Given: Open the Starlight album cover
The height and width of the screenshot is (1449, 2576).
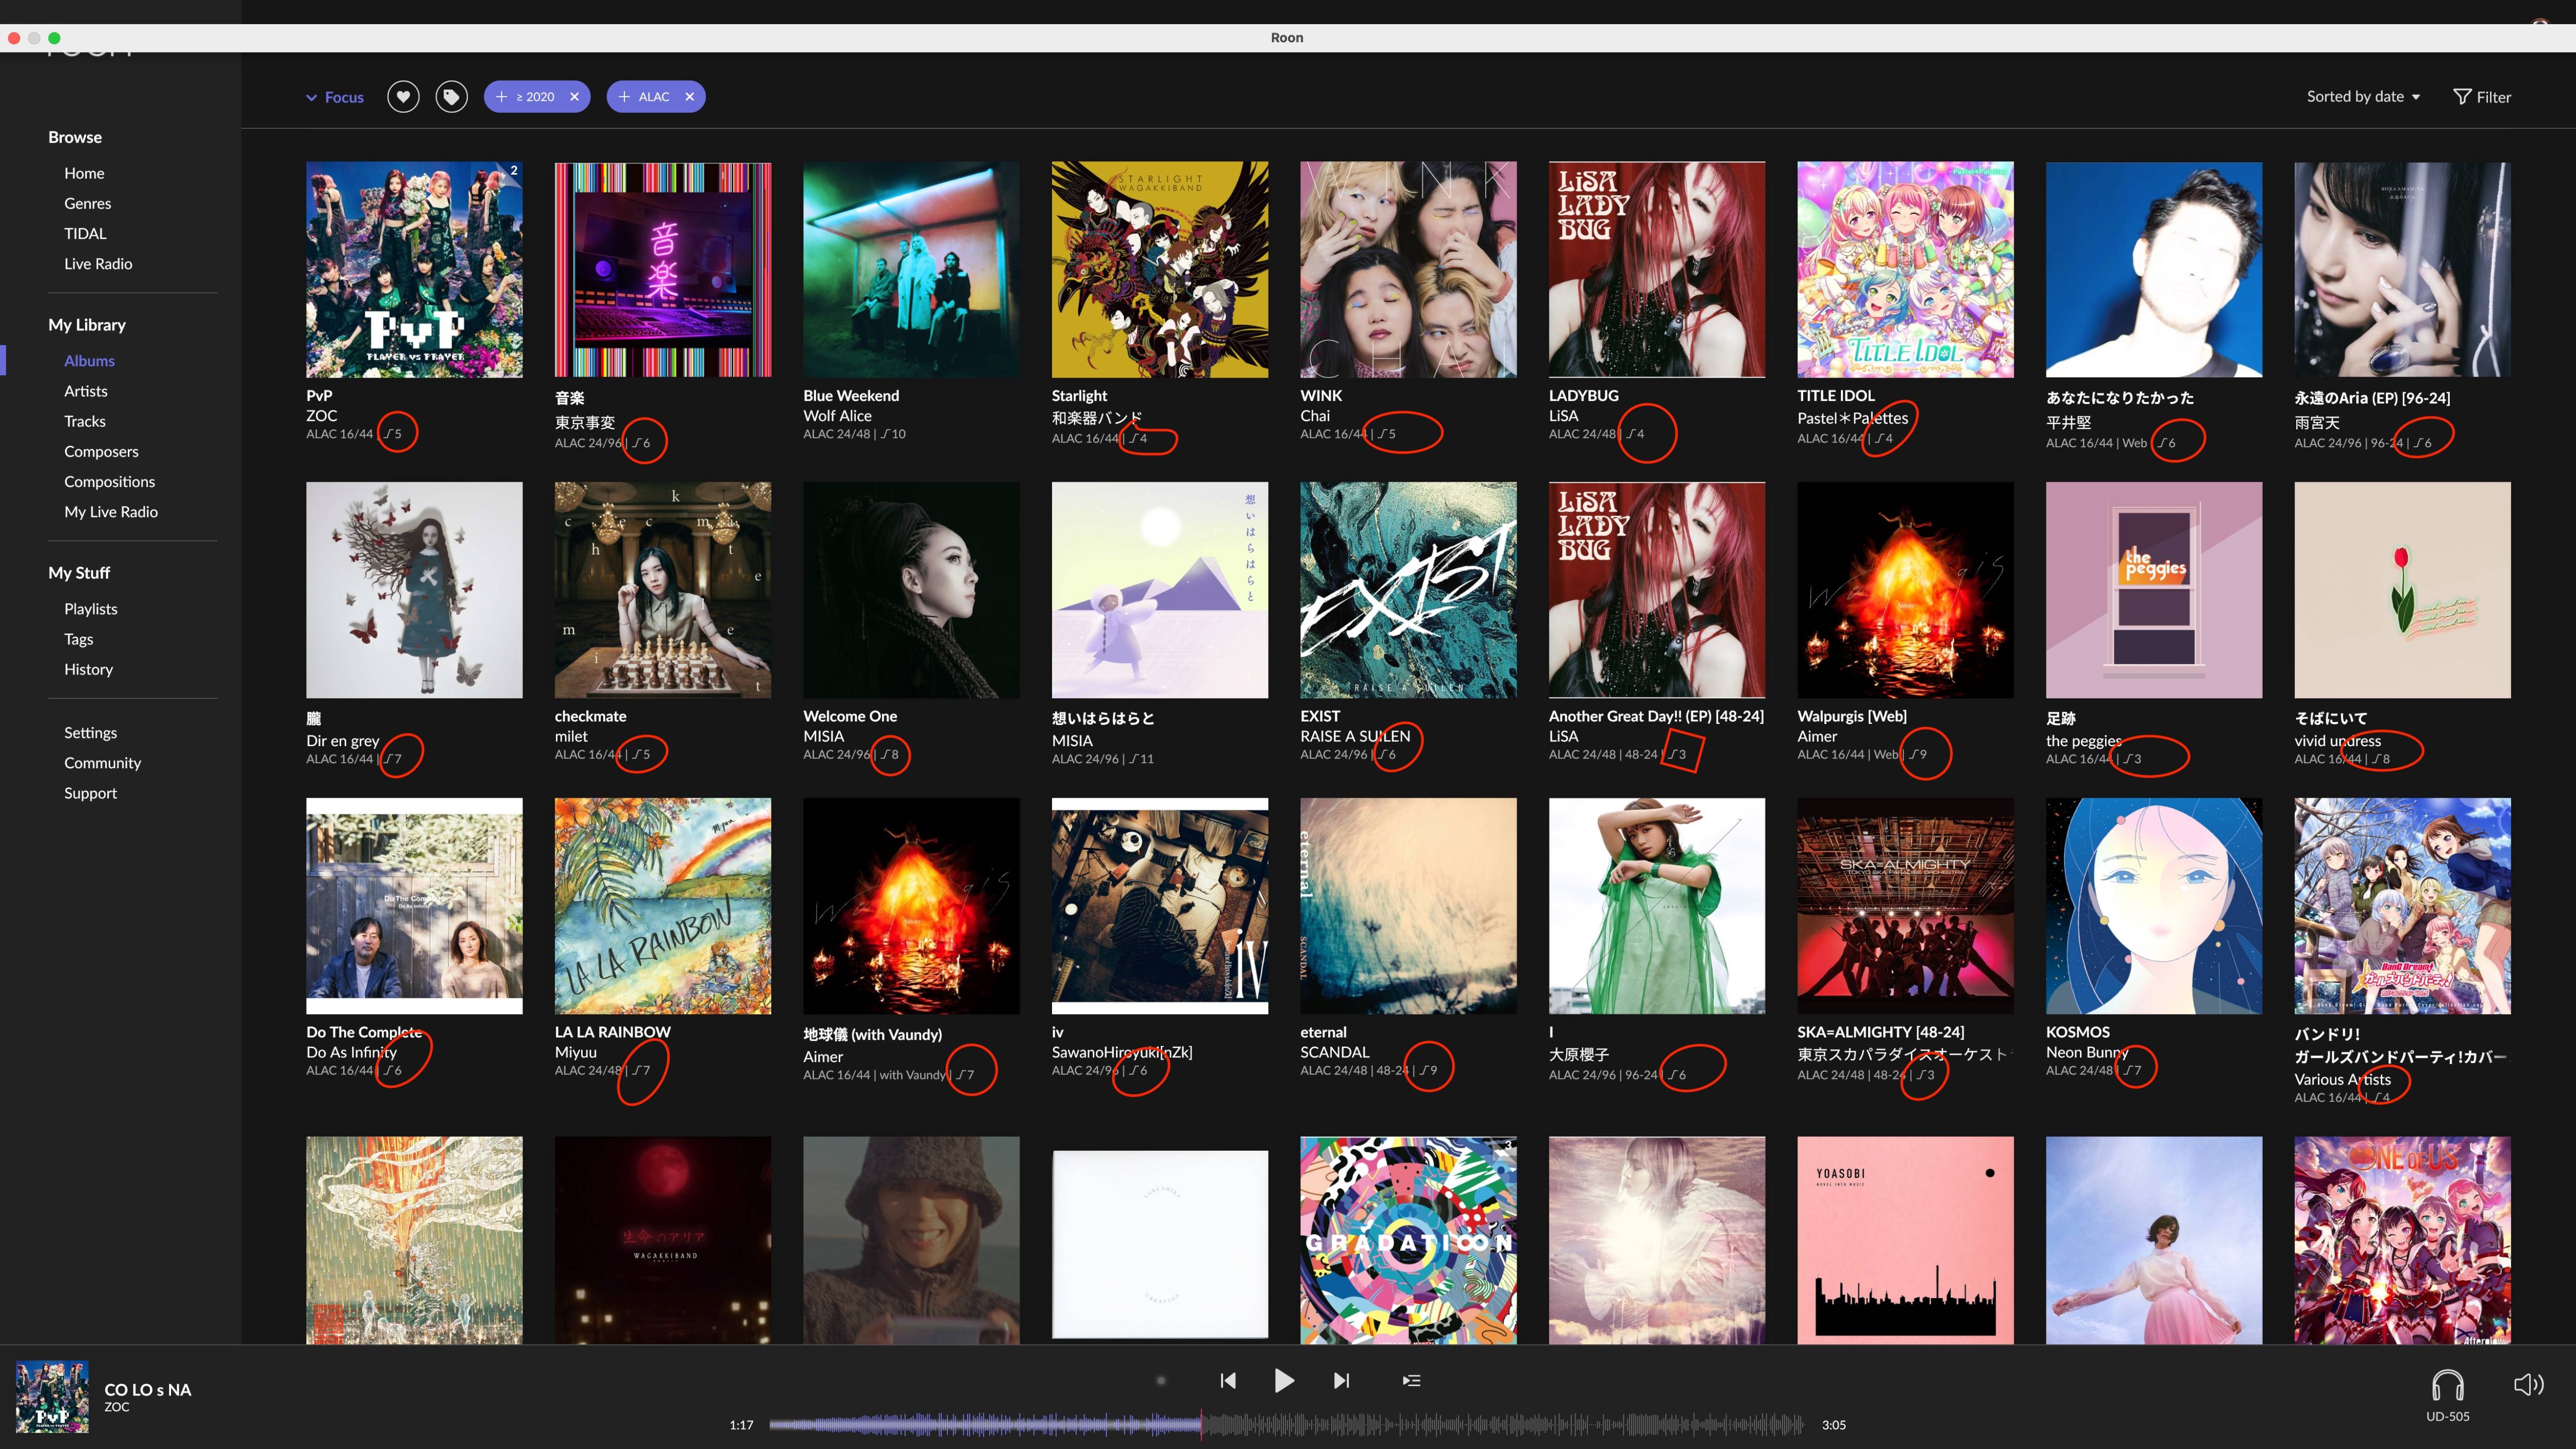Looking at the screenshot, I should [1160, 270].
